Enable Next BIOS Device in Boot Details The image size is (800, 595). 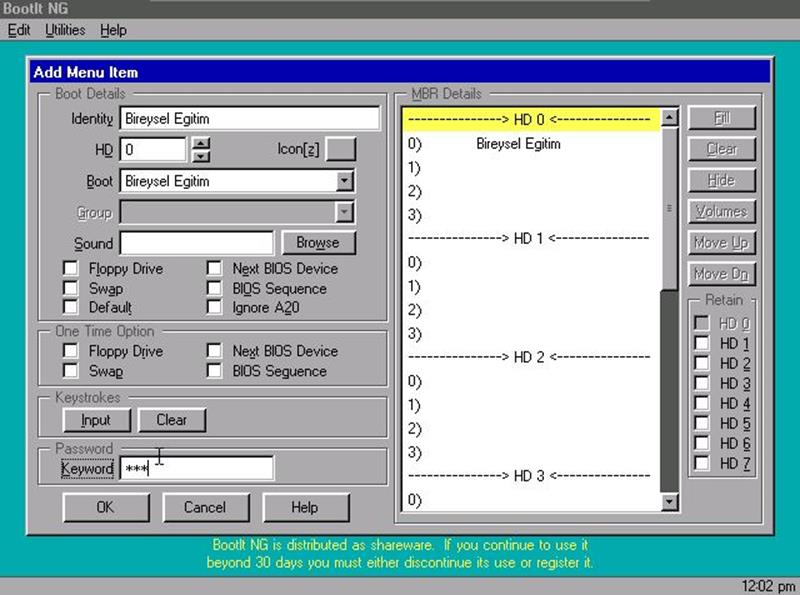pos(214,268)
